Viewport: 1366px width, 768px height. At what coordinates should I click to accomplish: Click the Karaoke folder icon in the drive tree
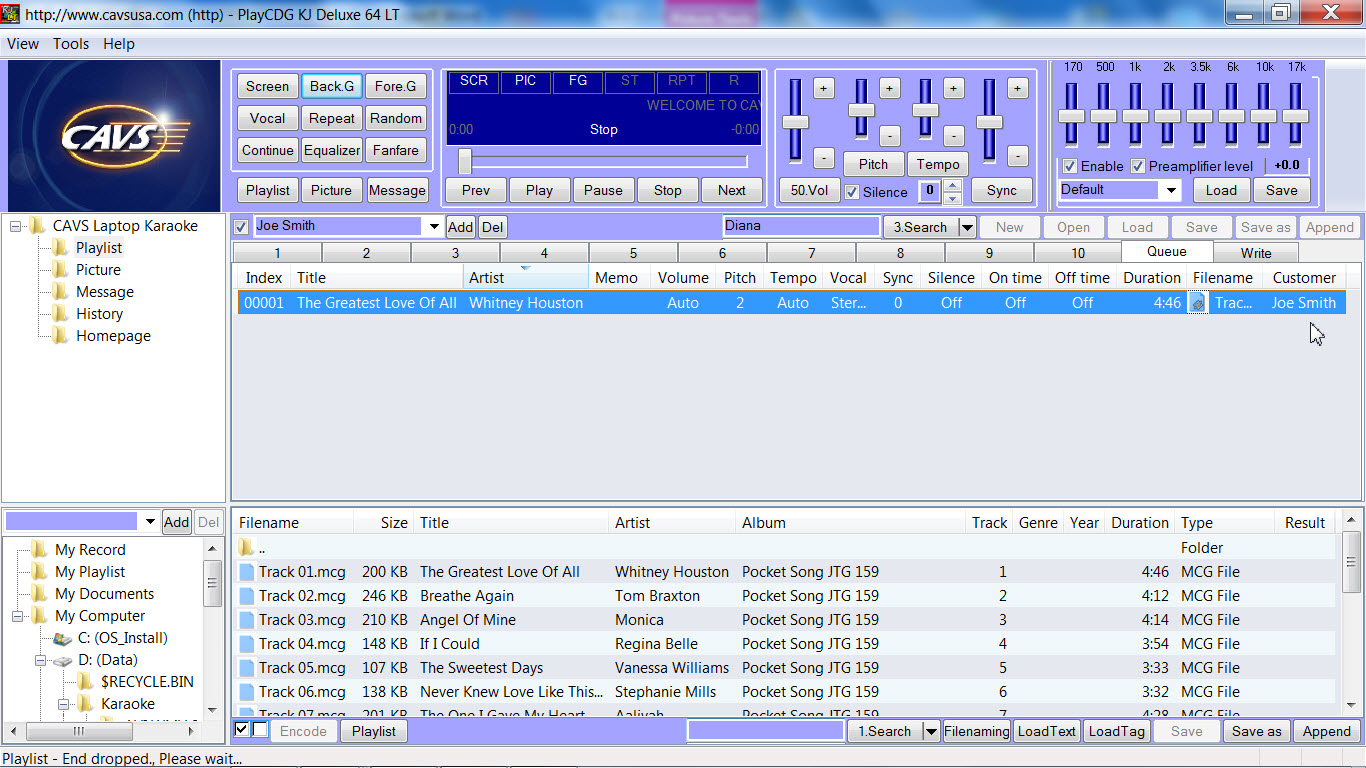click(x=85, y=704)
